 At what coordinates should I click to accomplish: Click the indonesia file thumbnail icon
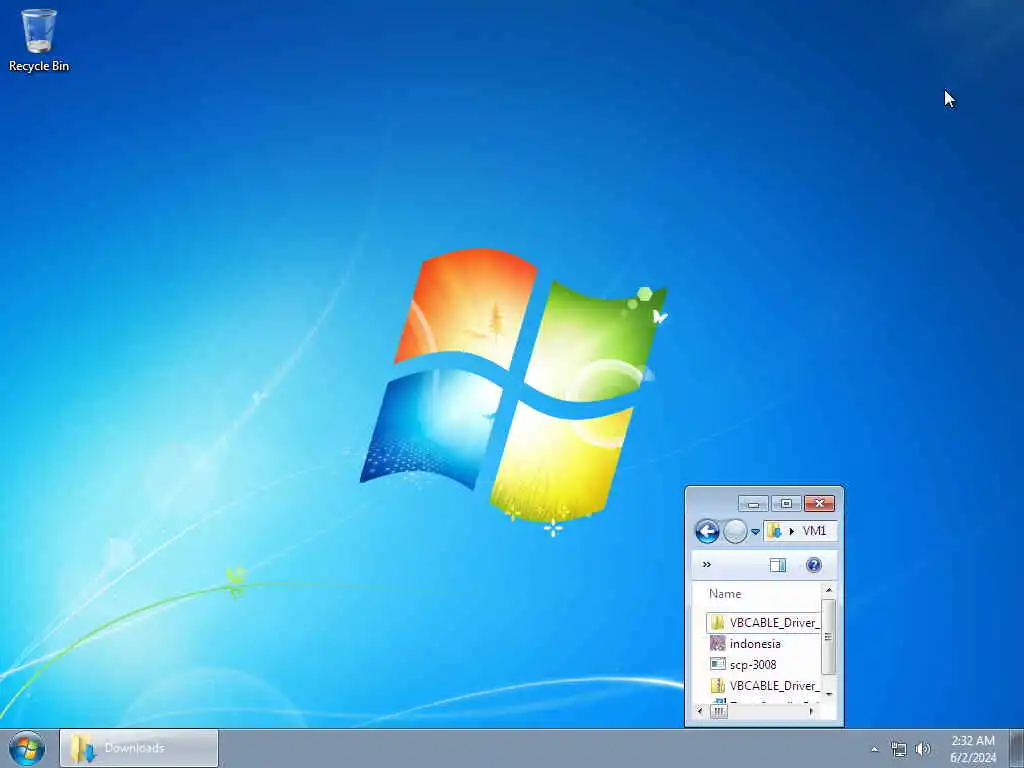(x=718, y=643)
